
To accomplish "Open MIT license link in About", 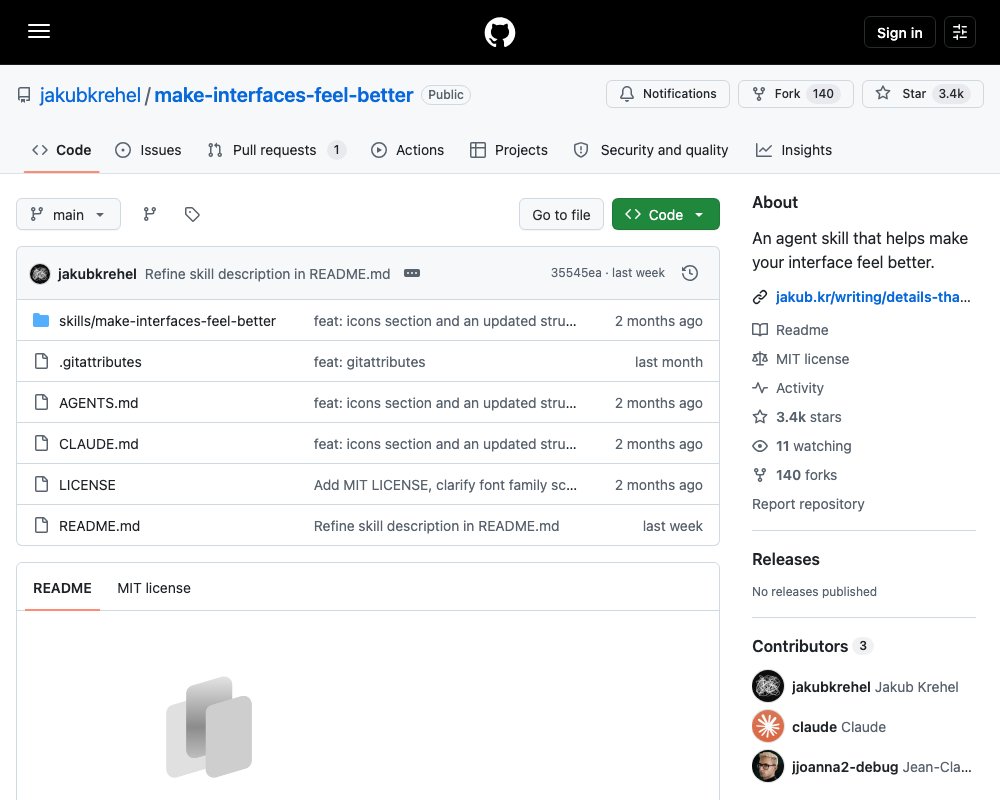I will 812,359.
